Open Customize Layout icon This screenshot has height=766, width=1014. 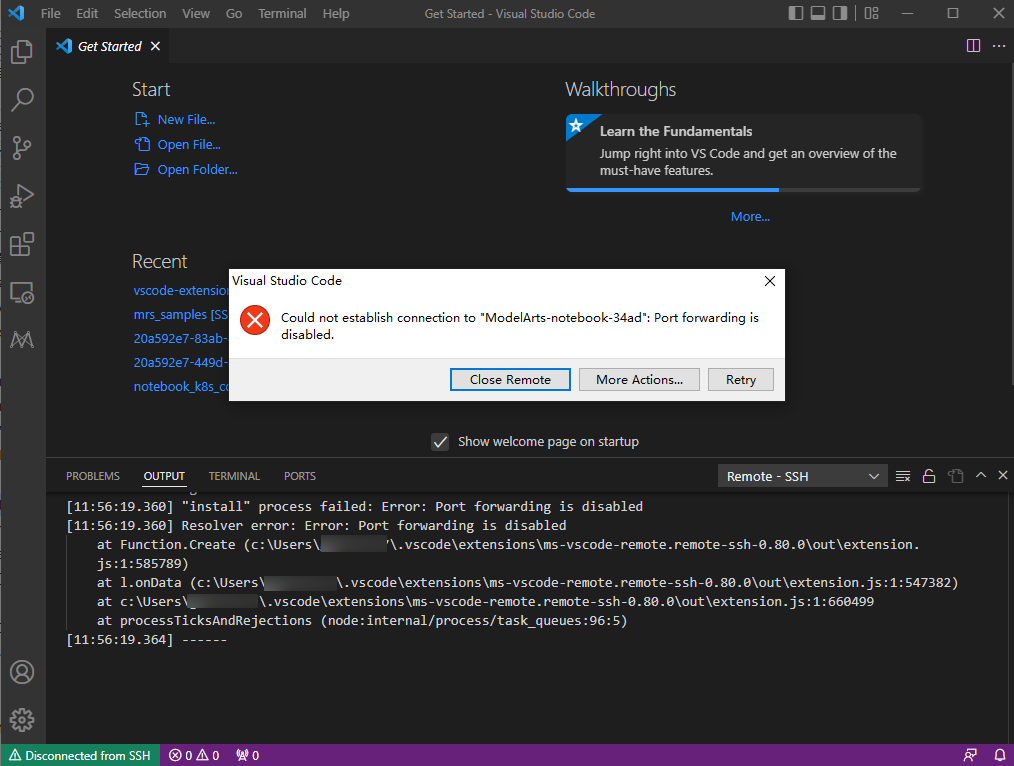tap(872, 13)
